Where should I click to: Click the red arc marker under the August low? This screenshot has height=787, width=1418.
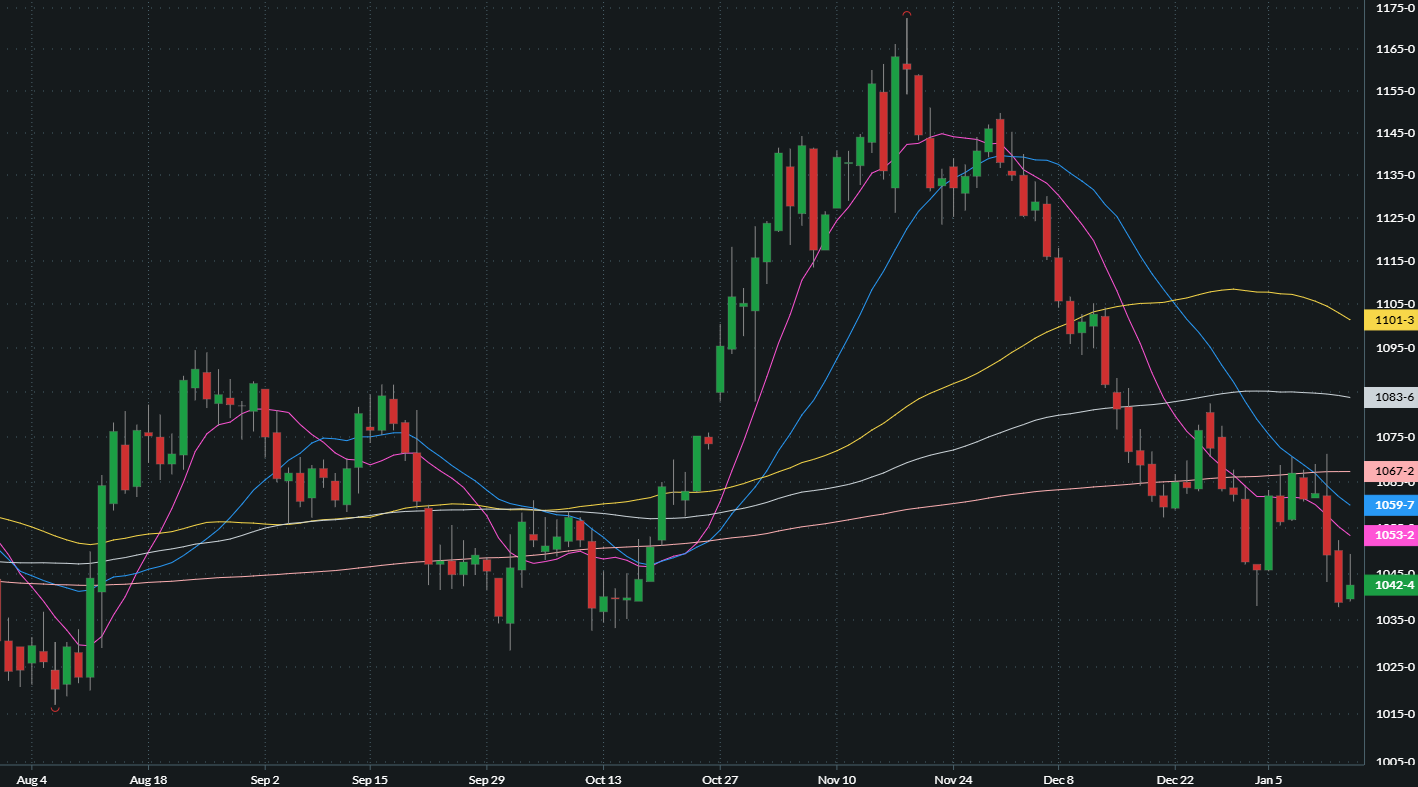[x=55, y=708]
